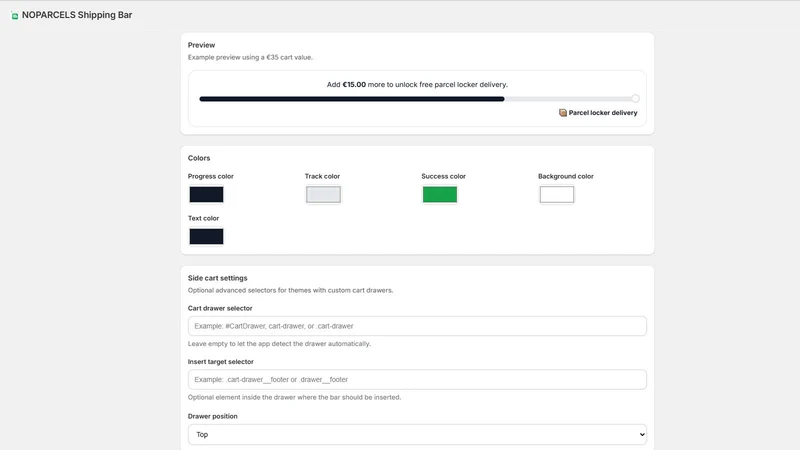Image resolution: width=800 pixels, height=450 pixels.
Task: Open the Drawer position dropdown showing Top
Action: pyautogui.click(x=417, y=435)
